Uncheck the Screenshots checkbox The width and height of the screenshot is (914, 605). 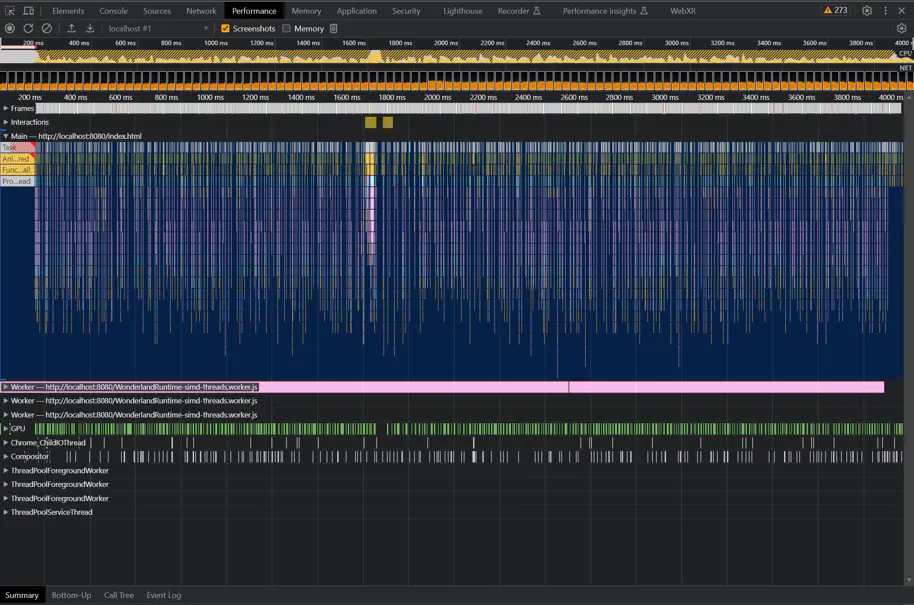(226, 29)
